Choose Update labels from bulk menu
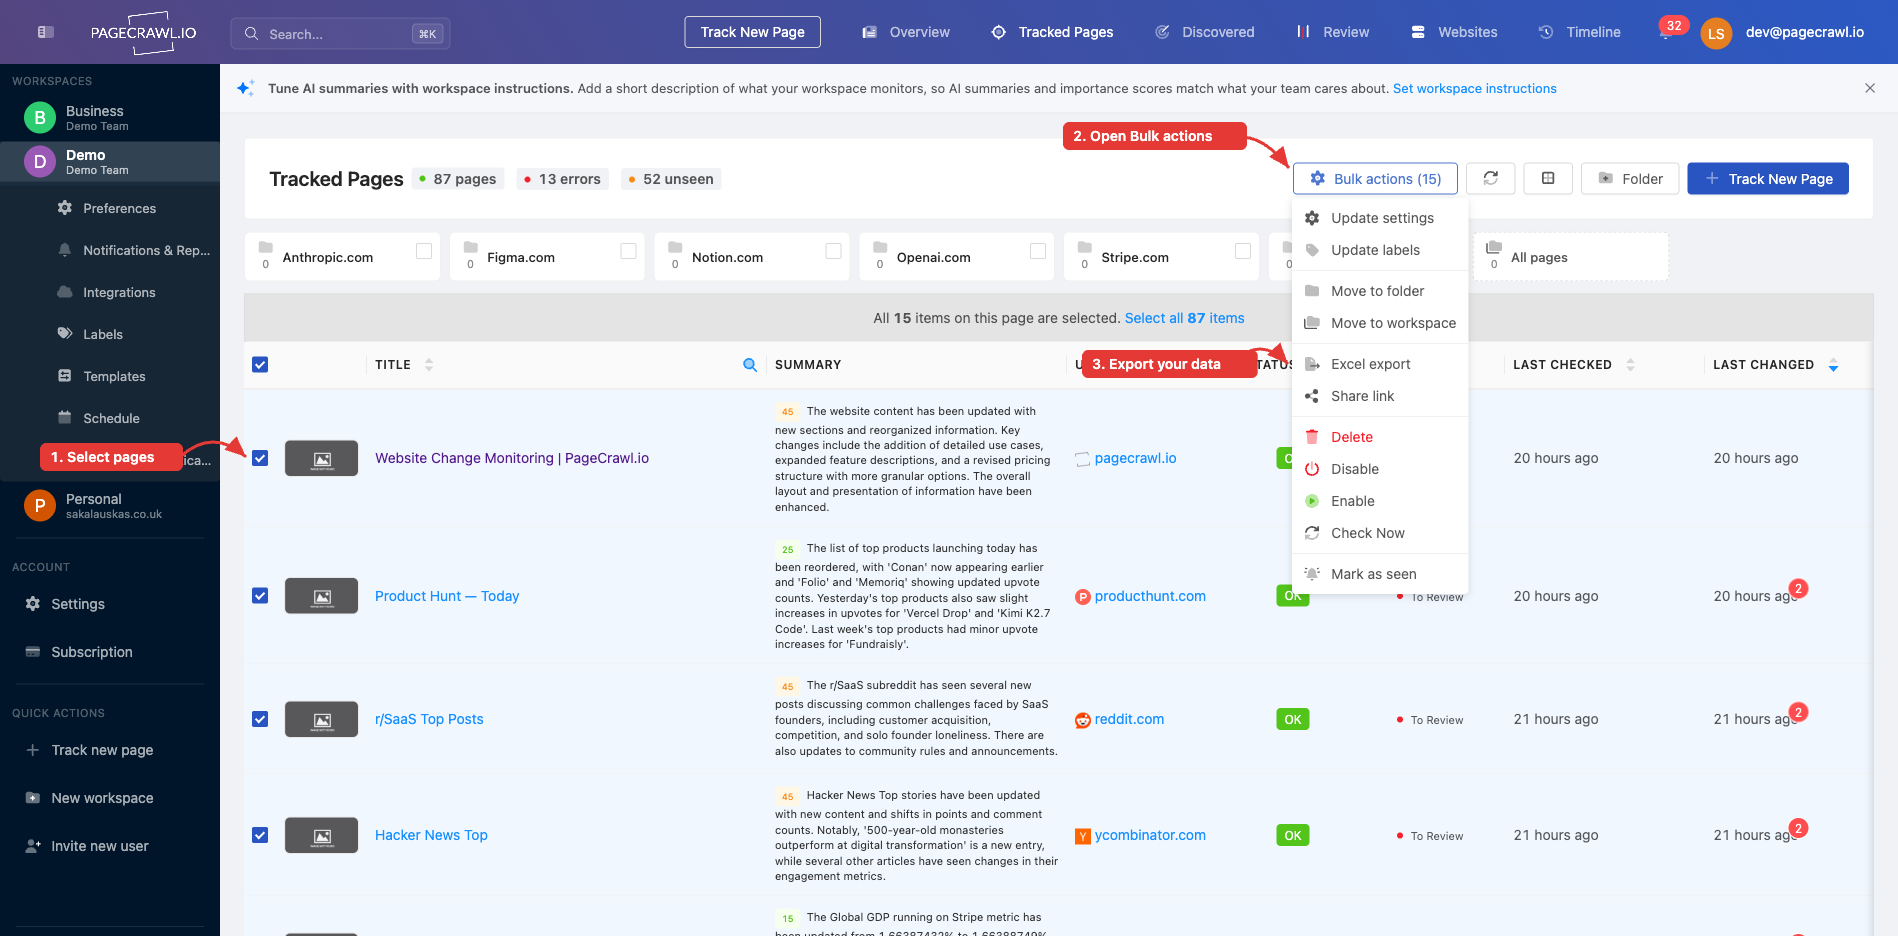 1381,250
